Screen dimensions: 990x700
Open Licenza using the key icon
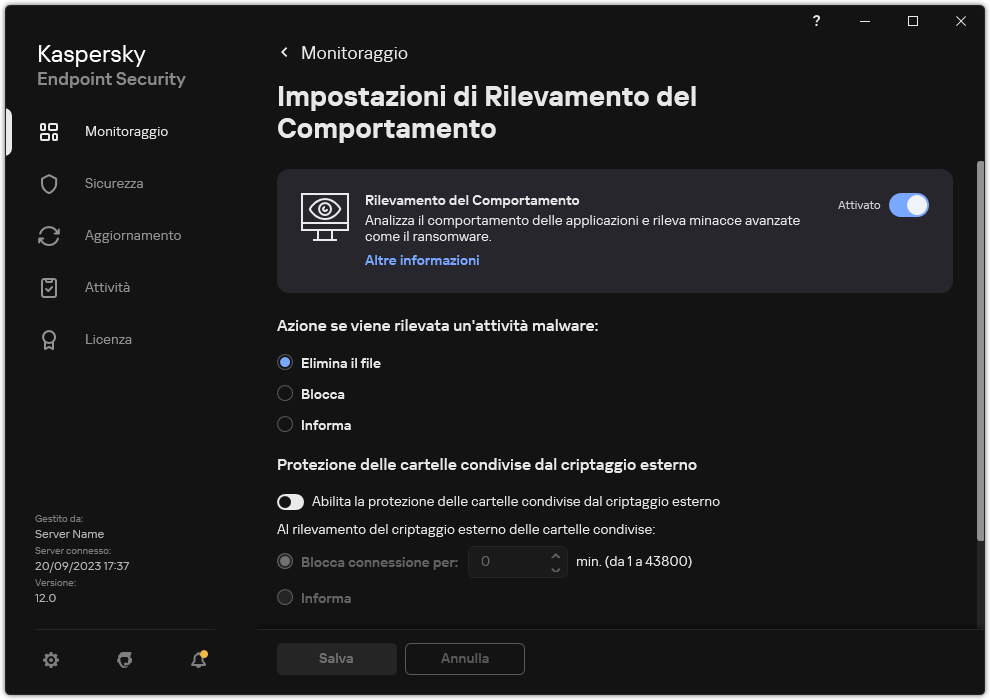click(x=49, y=339)
